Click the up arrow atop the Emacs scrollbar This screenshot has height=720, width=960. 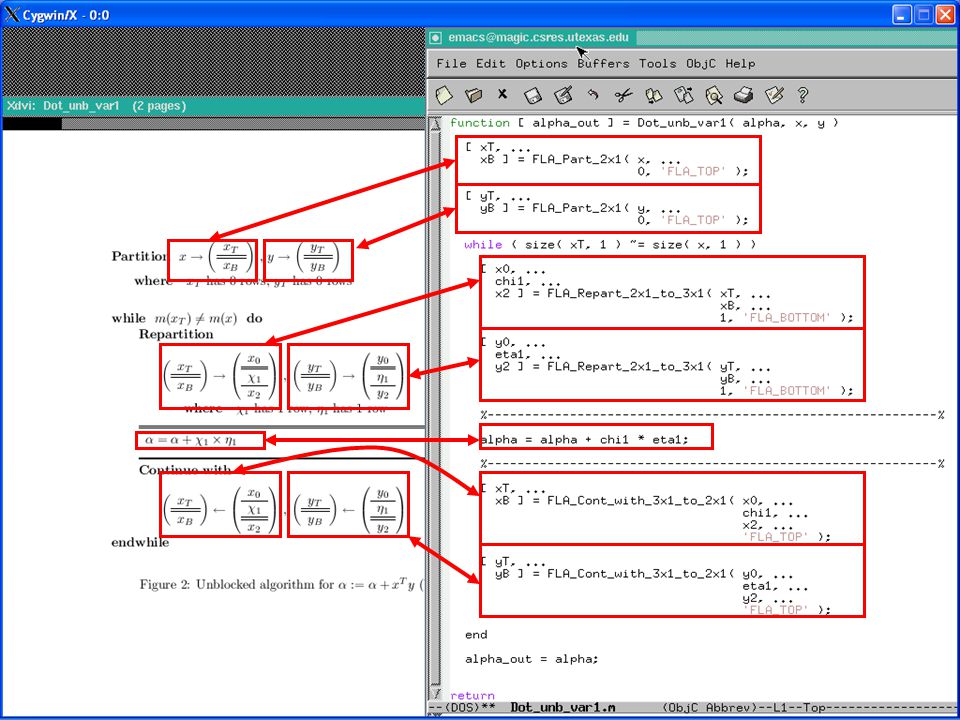(435, 123)
